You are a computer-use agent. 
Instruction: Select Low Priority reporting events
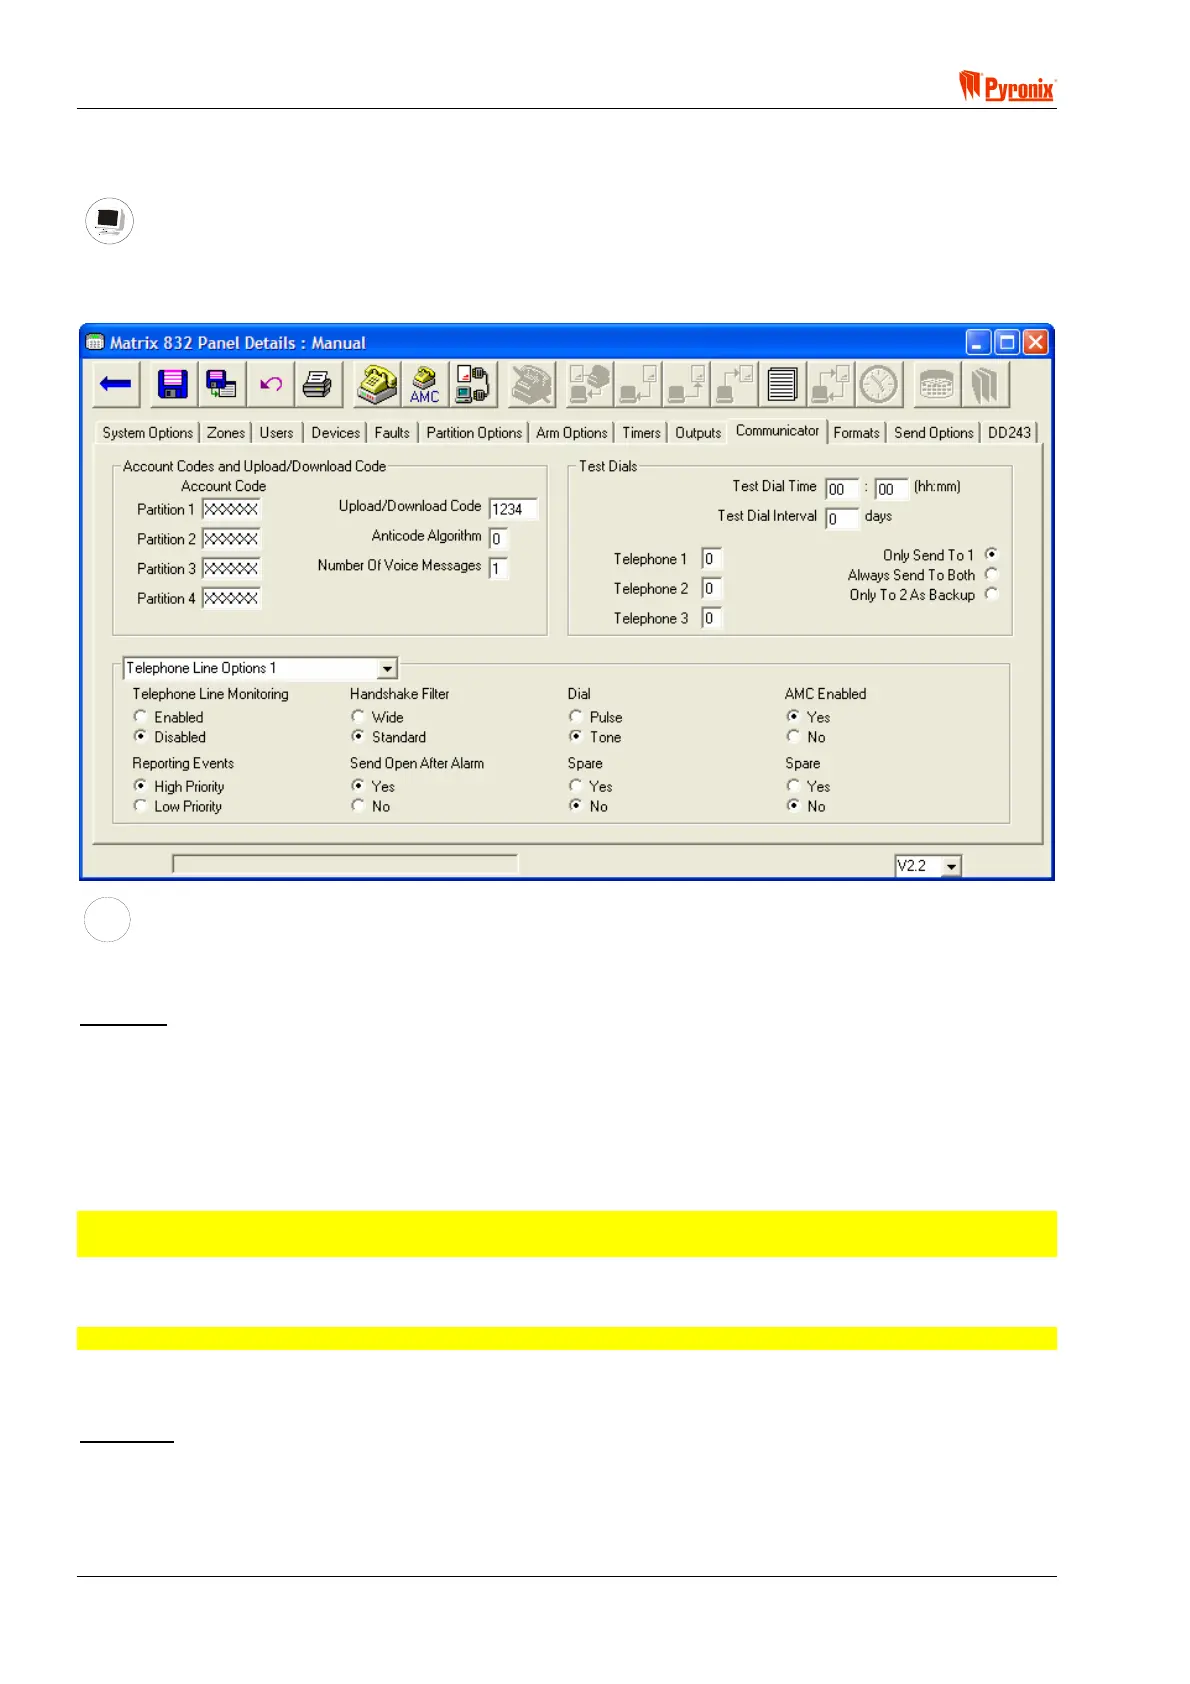[141, 806]
